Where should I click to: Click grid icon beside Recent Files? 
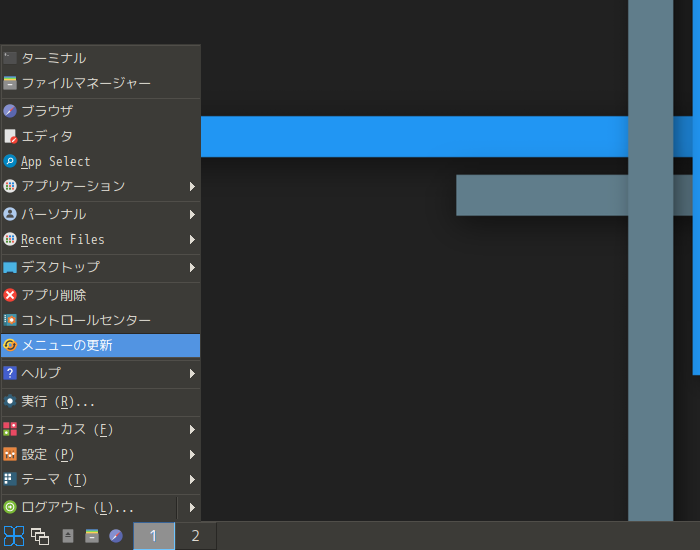click(10, 239)
